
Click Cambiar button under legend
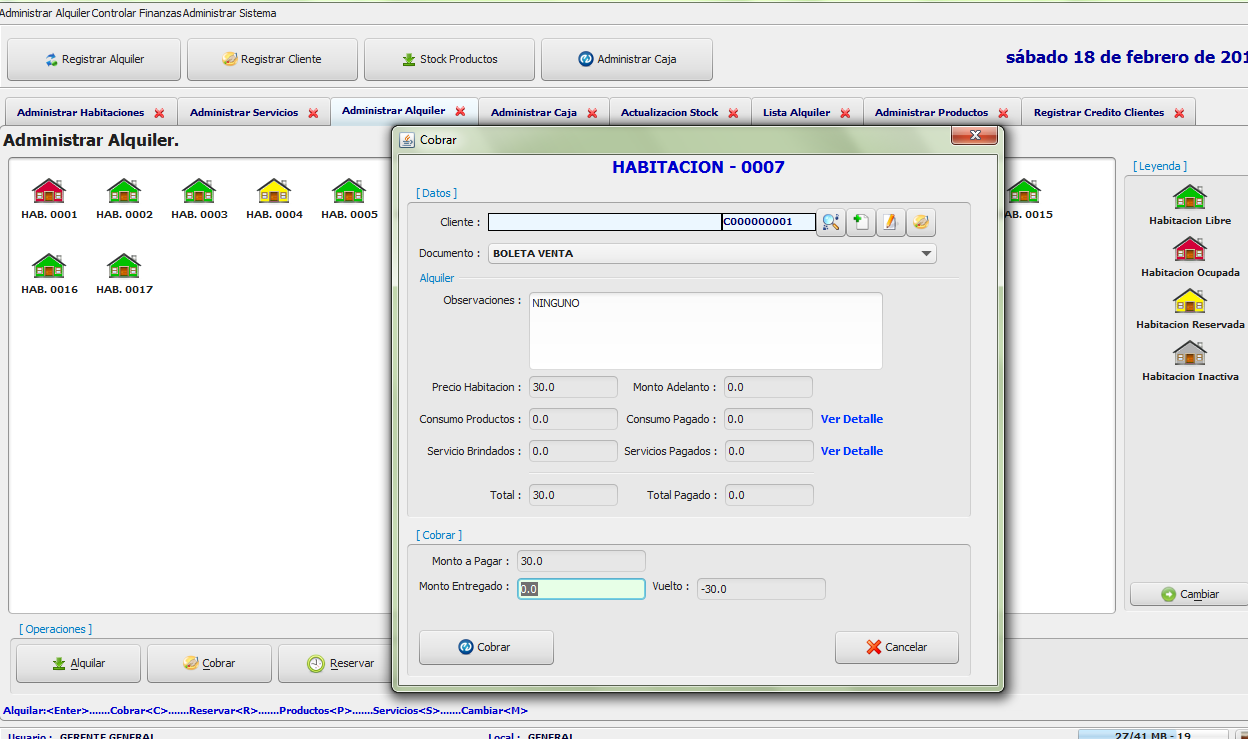point(1189,594)
